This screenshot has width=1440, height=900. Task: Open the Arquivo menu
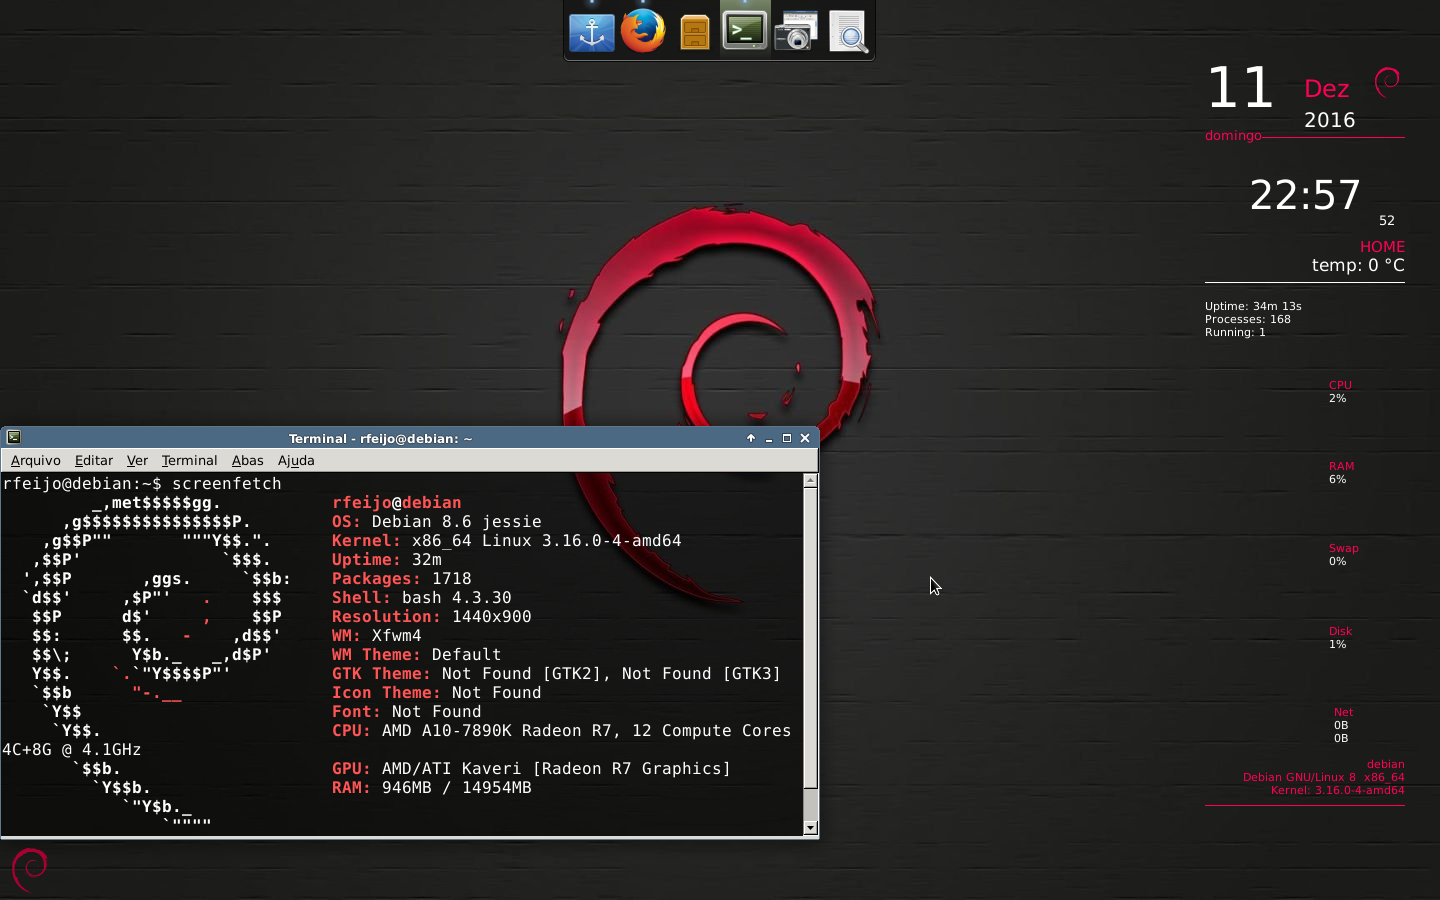tap(36, 460)
